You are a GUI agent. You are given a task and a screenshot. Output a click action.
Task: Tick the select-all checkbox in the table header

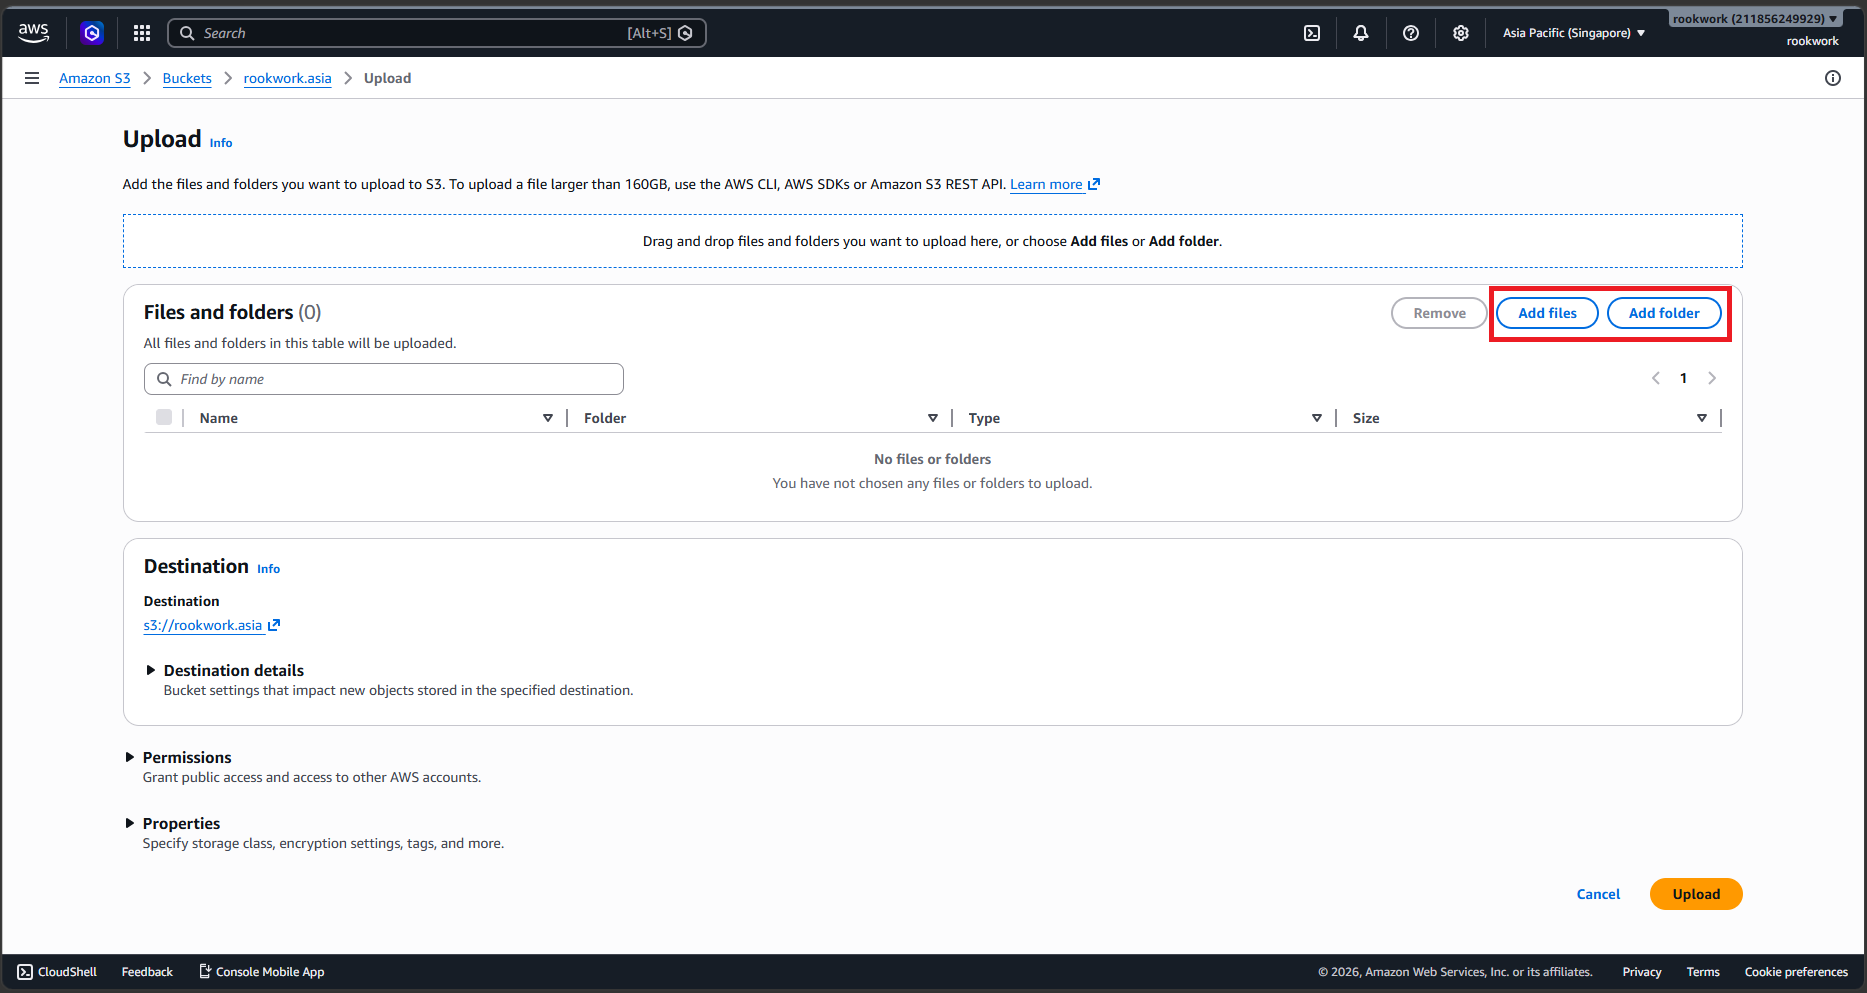tap(164, 417)
